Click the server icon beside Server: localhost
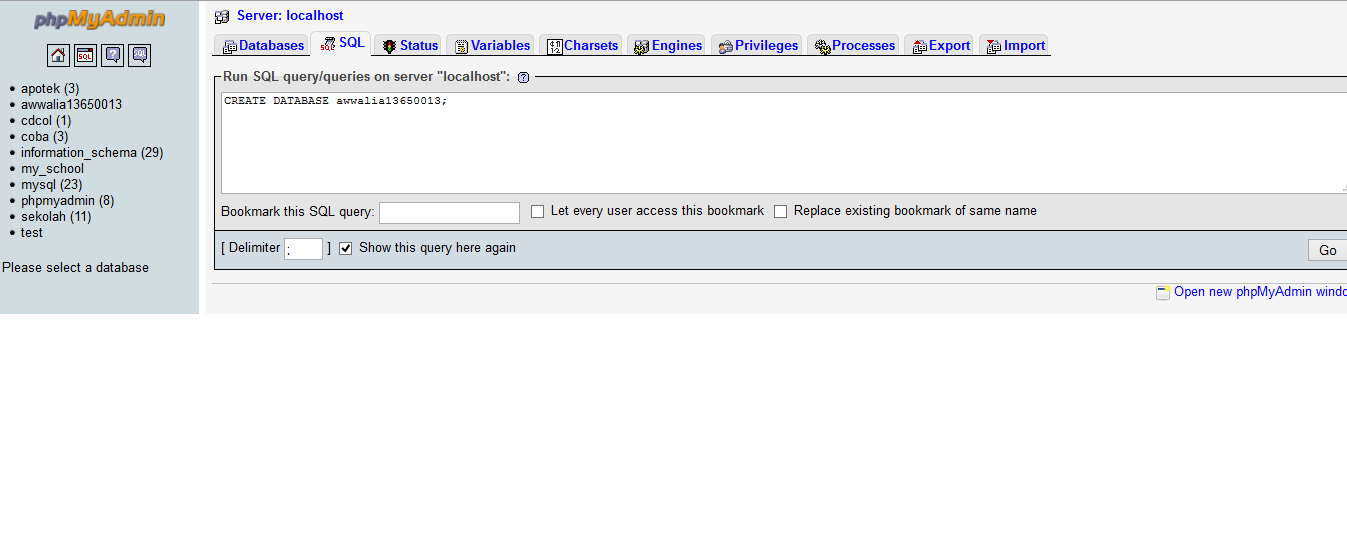 click(x=222, y=16)
